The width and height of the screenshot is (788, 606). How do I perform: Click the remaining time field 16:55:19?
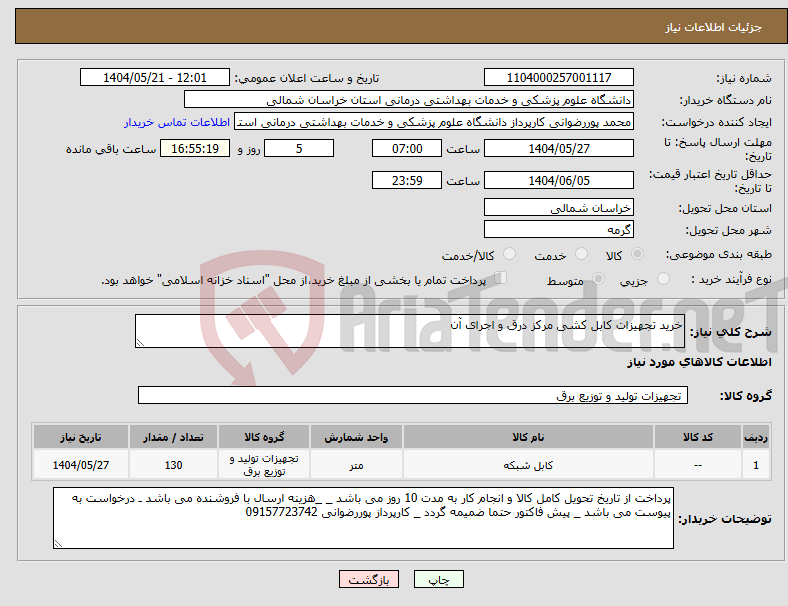195,148
